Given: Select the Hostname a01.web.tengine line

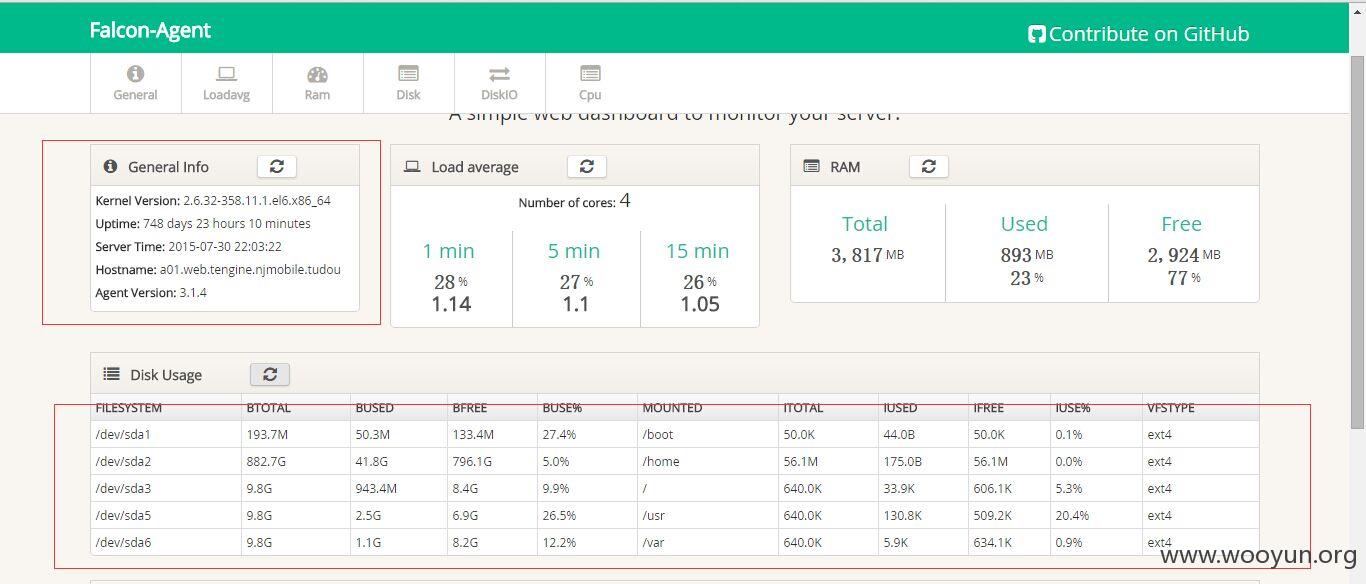Looking at the screenshot, I should point(218,269).
